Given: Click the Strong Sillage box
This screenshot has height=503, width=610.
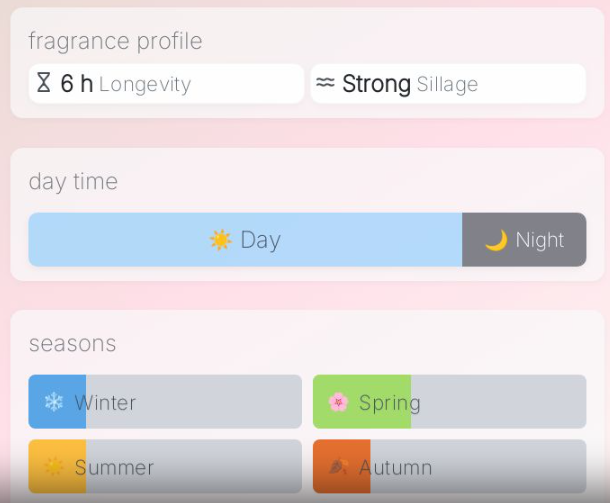Looking at the screenshot, I should 448,84.
